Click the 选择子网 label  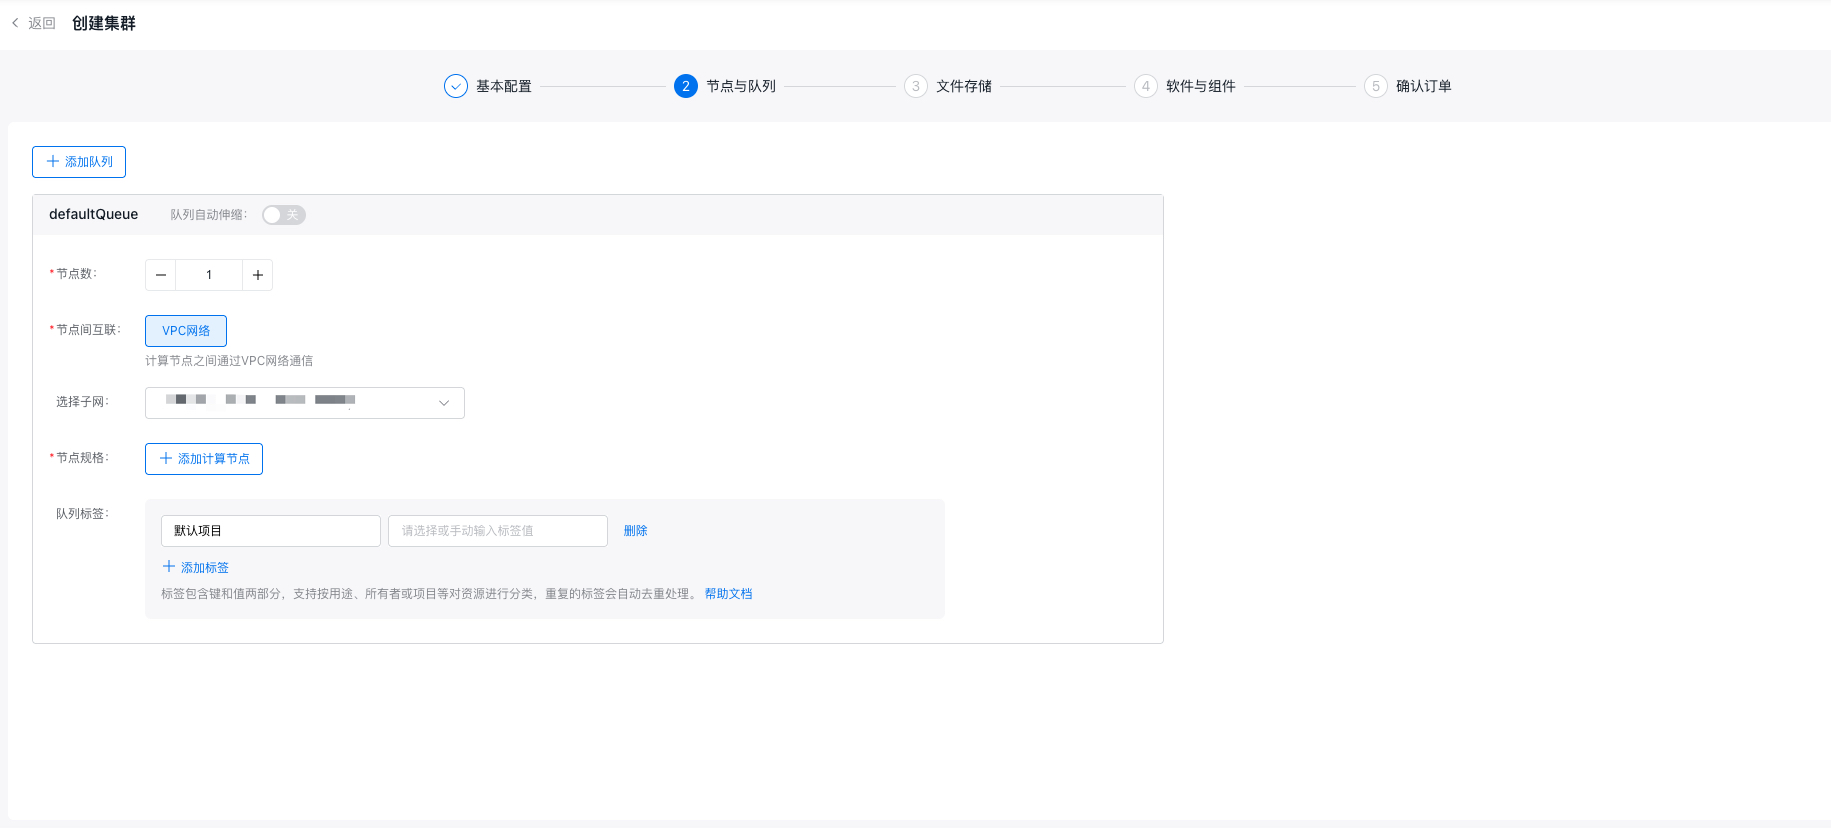point(82,402)
